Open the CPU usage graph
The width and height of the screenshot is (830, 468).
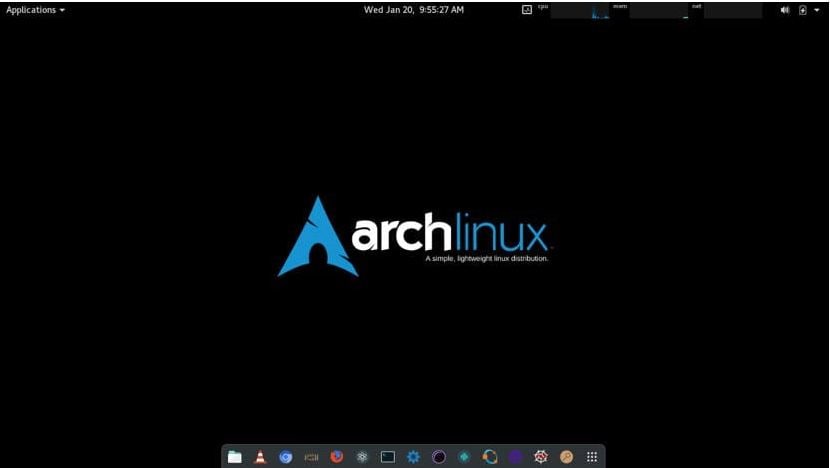(580, 11)
